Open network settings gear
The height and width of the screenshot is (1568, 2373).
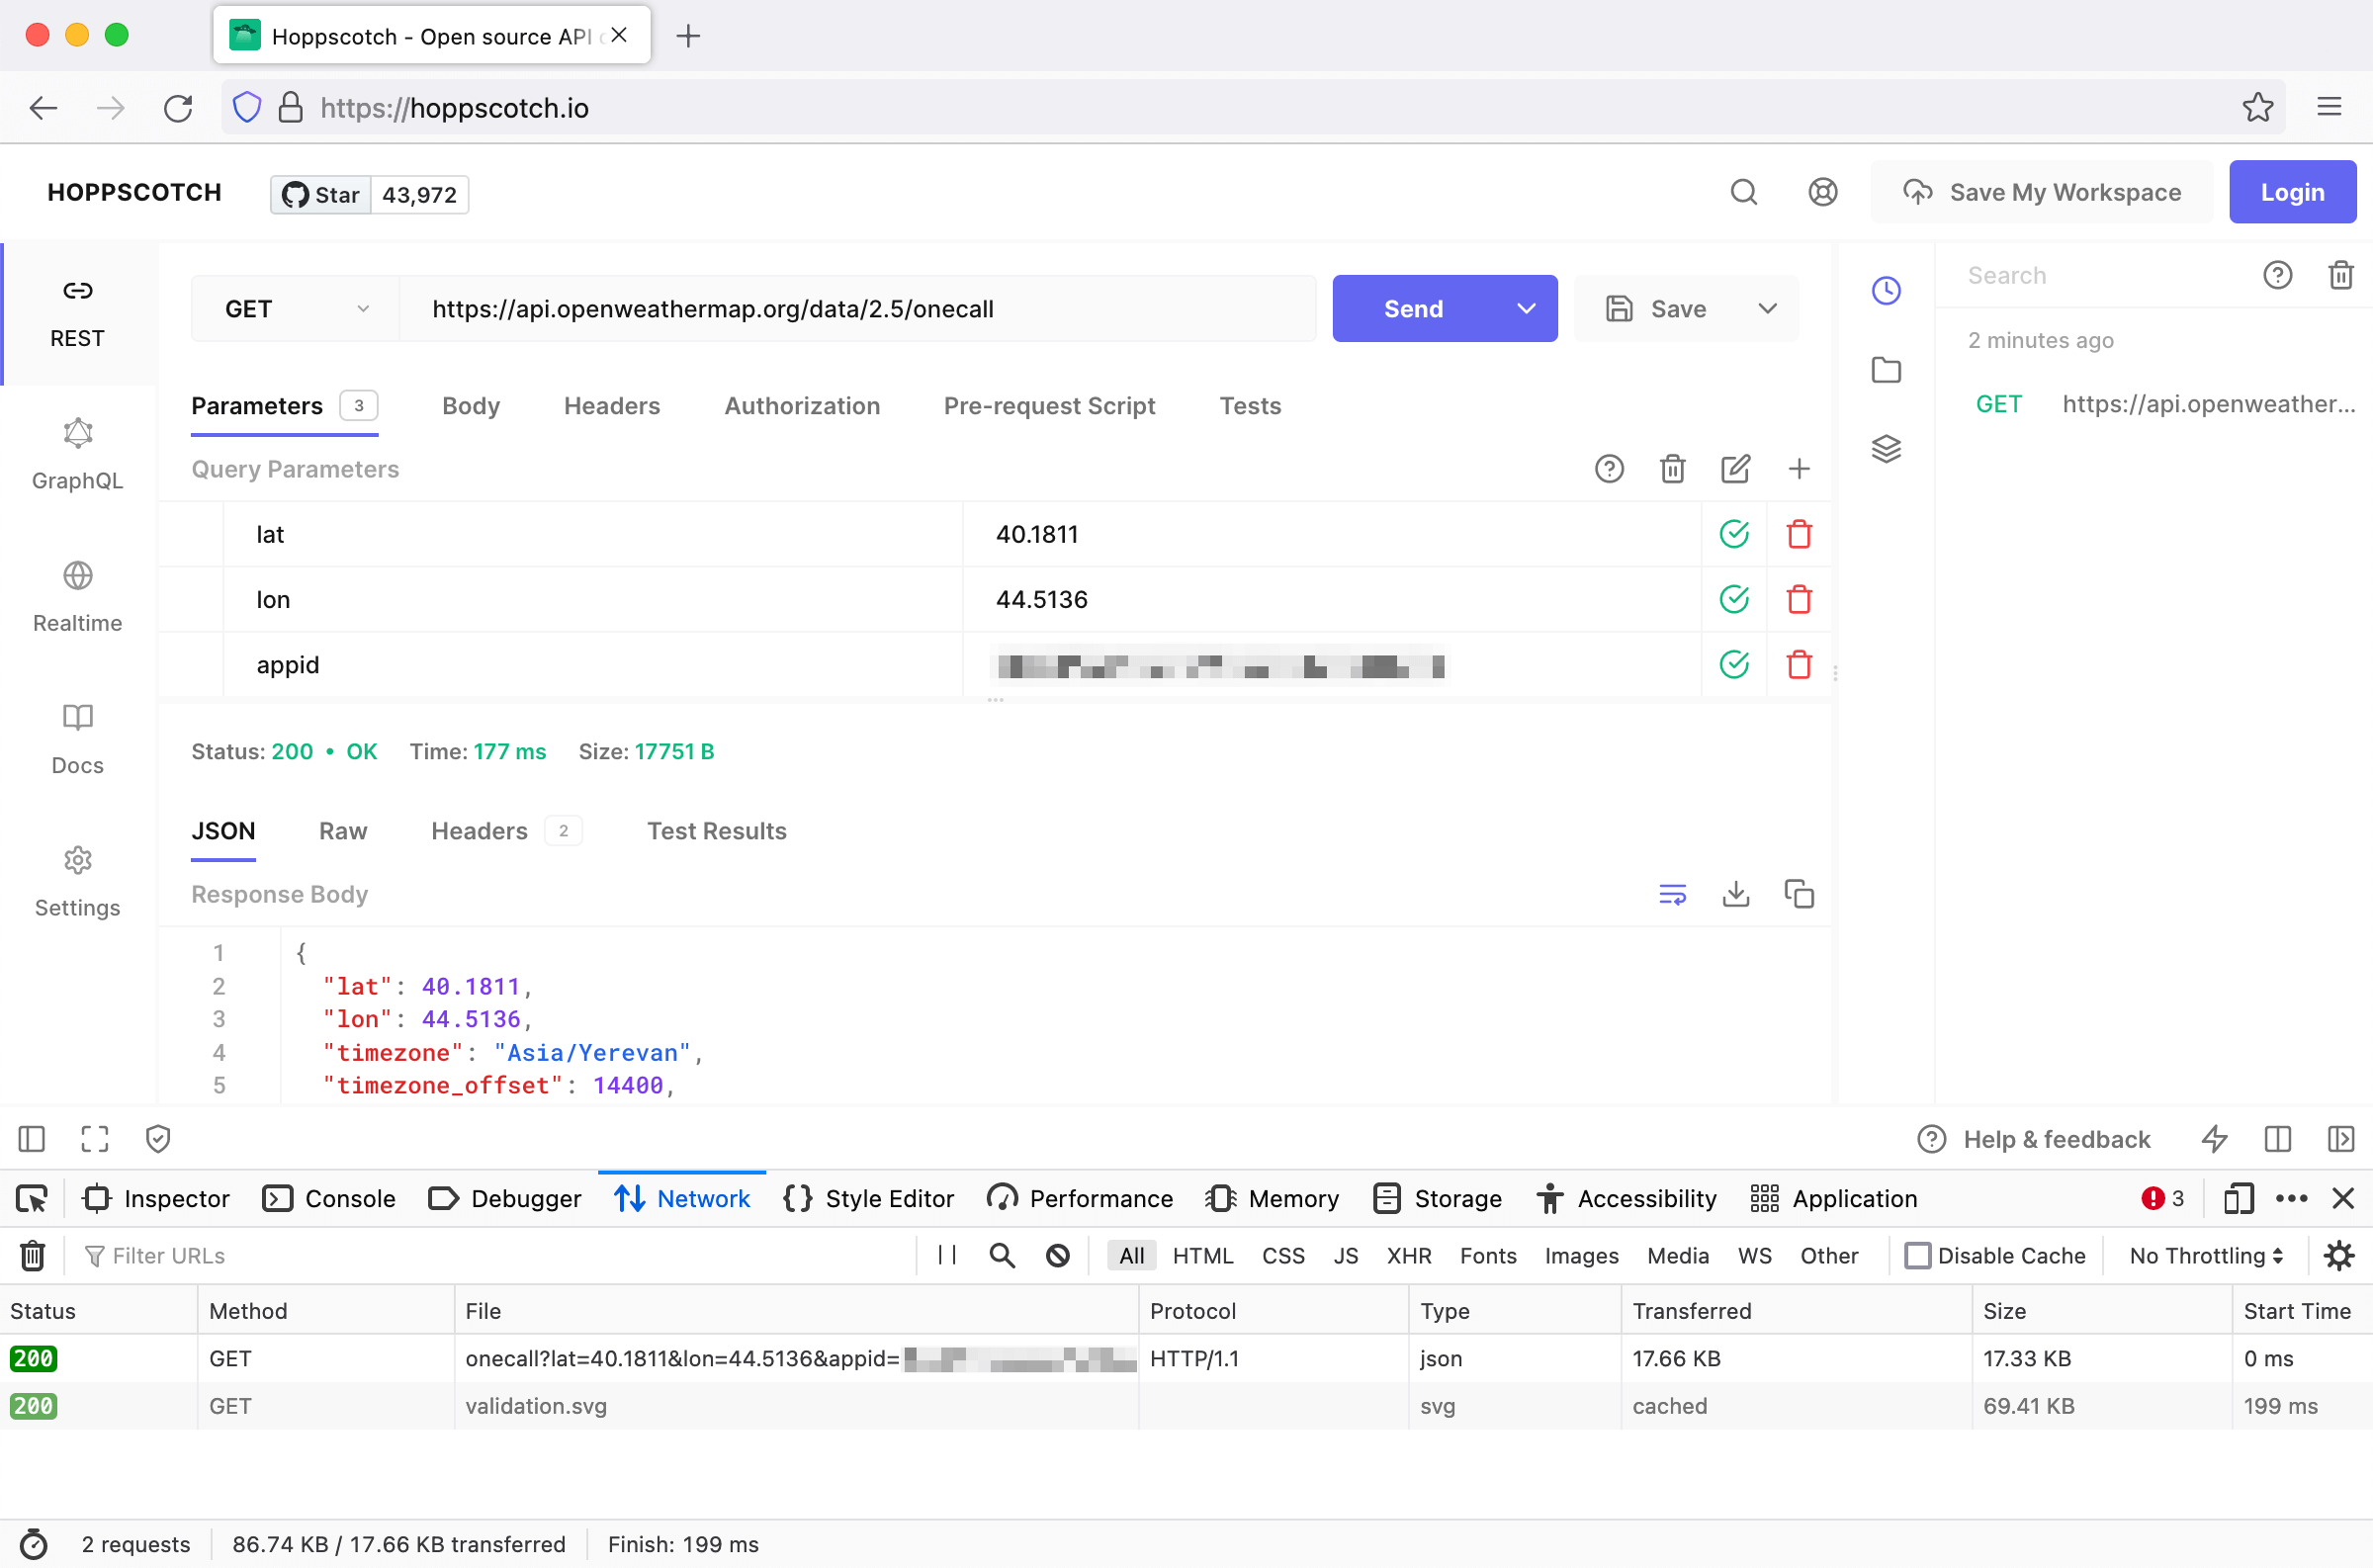pyautogui.click(x=2338, y=1256)
